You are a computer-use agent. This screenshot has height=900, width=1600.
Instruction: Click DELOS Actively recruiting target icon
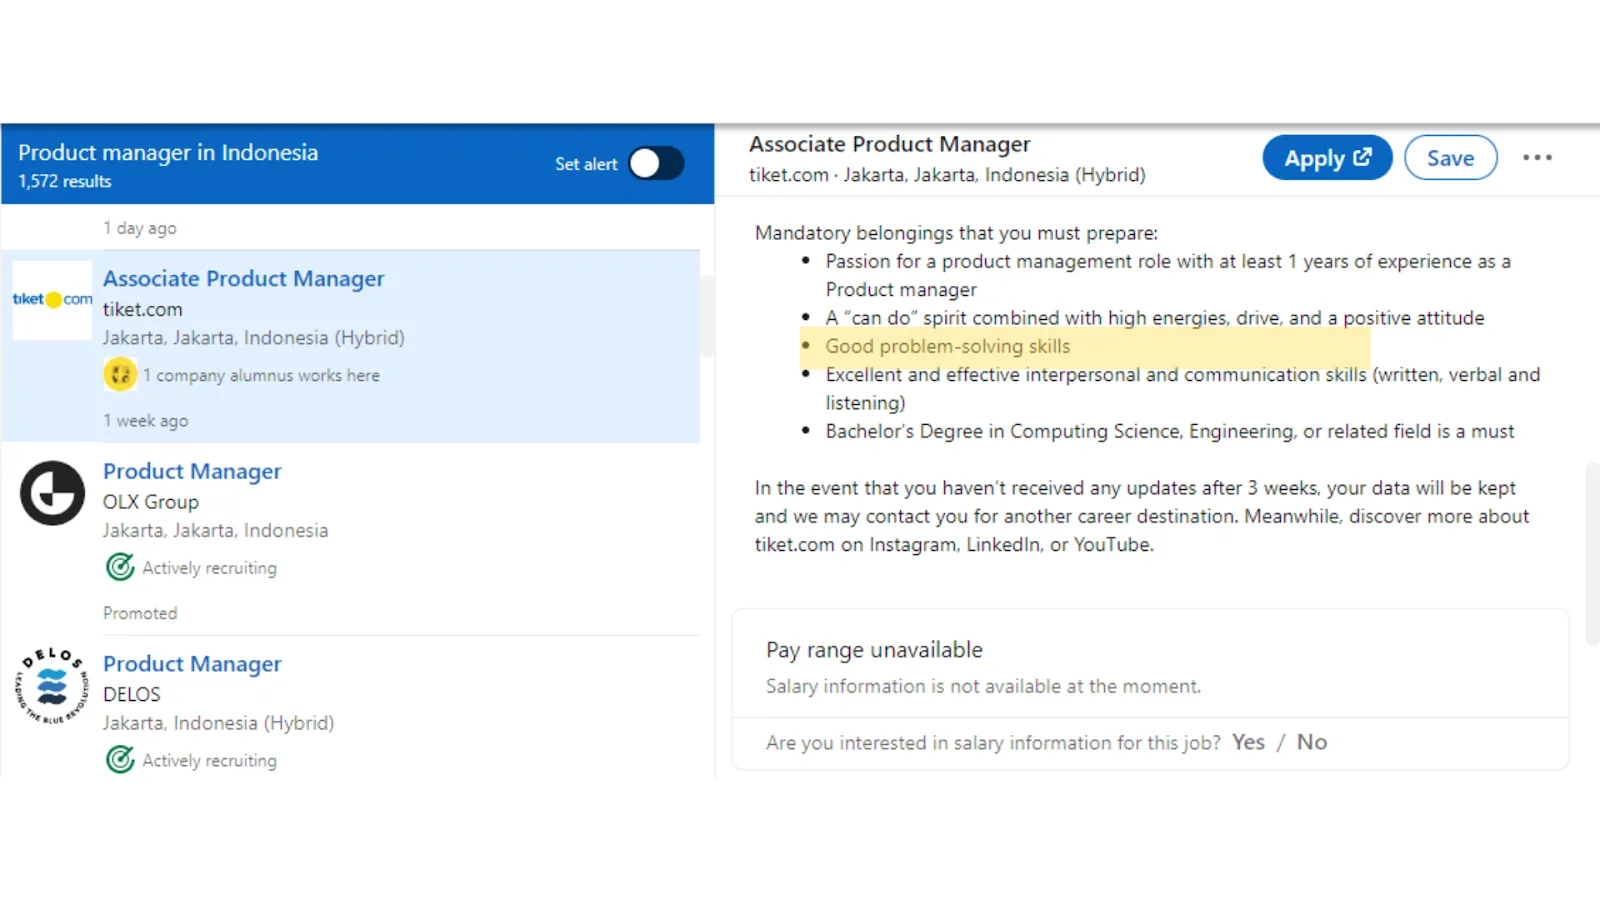click(x=120, y=760)
